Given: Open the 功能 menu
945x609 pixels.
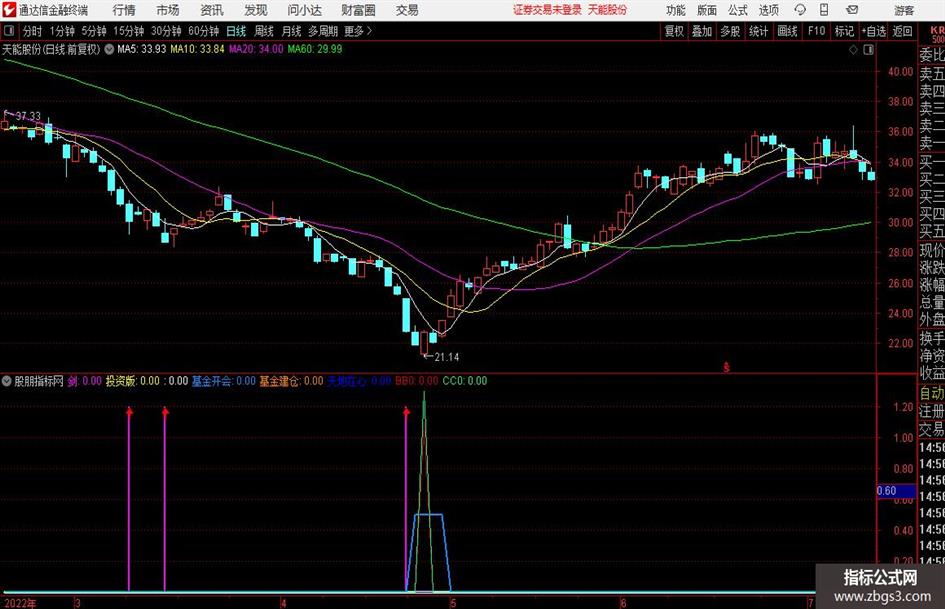Looking at the screenshot, I should [x=676, y=10].
